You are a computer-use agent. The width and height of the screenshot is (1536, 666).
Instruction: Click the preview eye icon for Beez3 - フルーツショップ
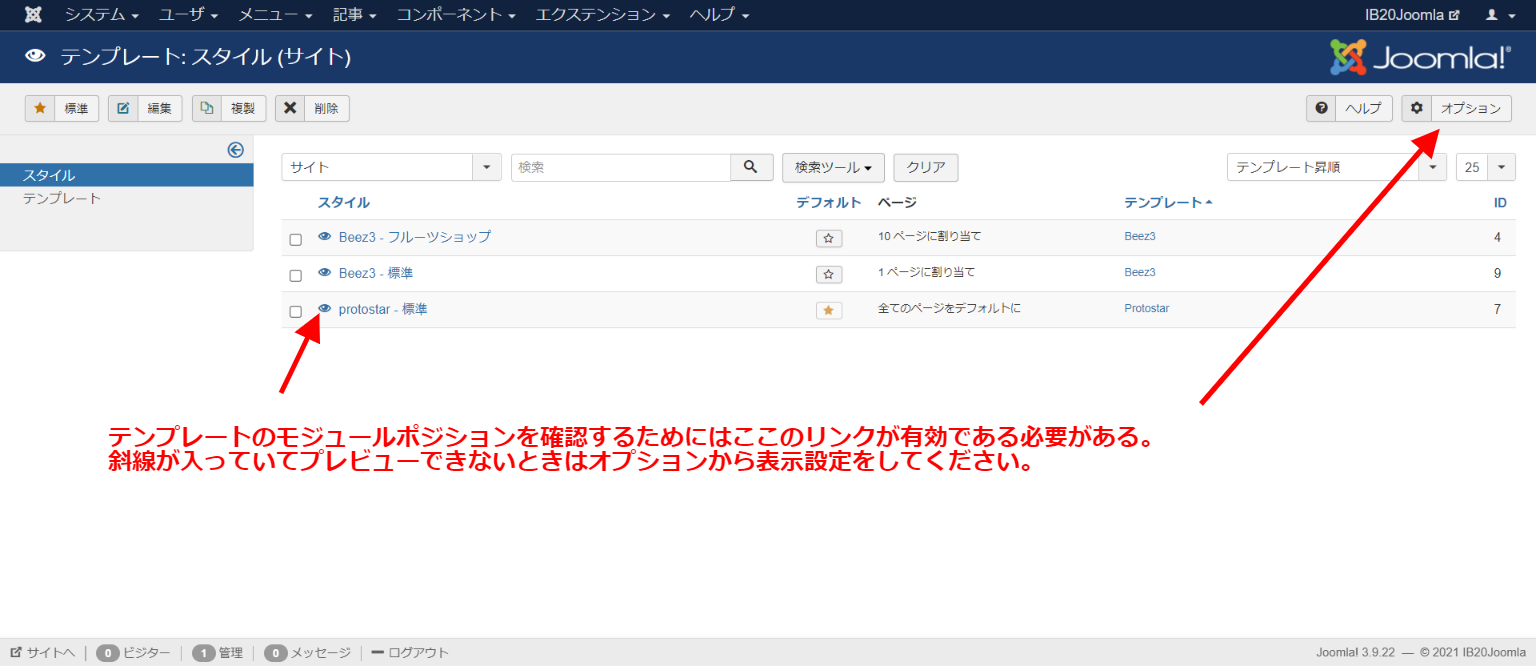click(324, 237)
